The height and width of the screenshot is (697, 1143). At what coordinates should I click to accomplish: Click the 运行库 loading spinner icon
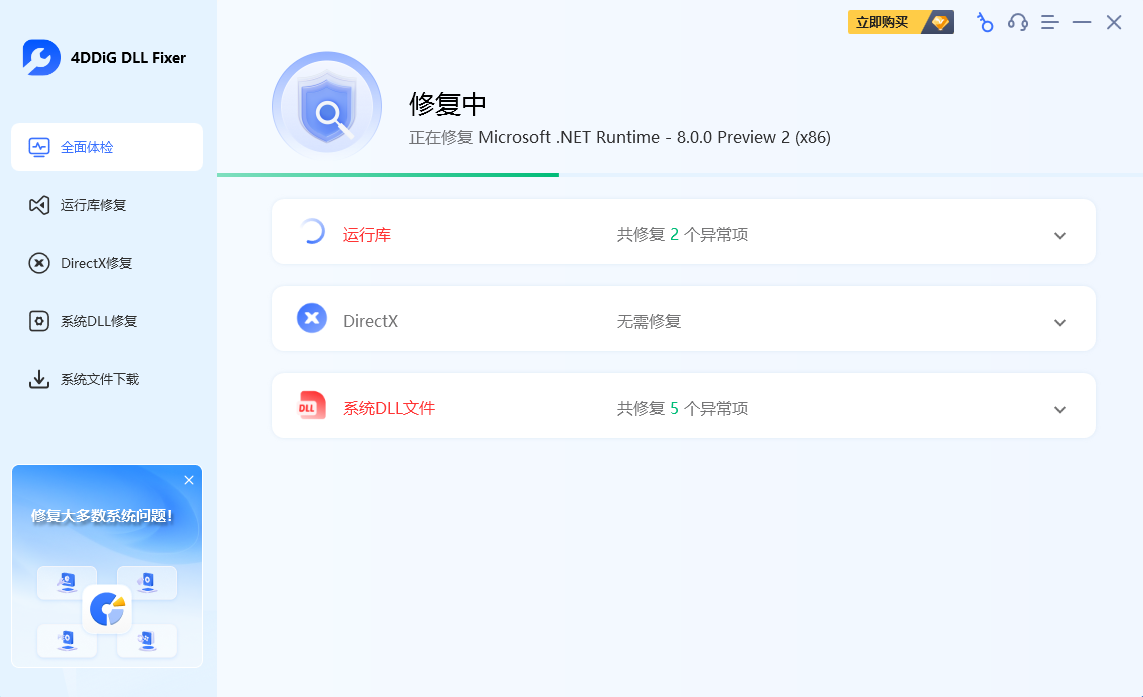[x=312, y=231]
